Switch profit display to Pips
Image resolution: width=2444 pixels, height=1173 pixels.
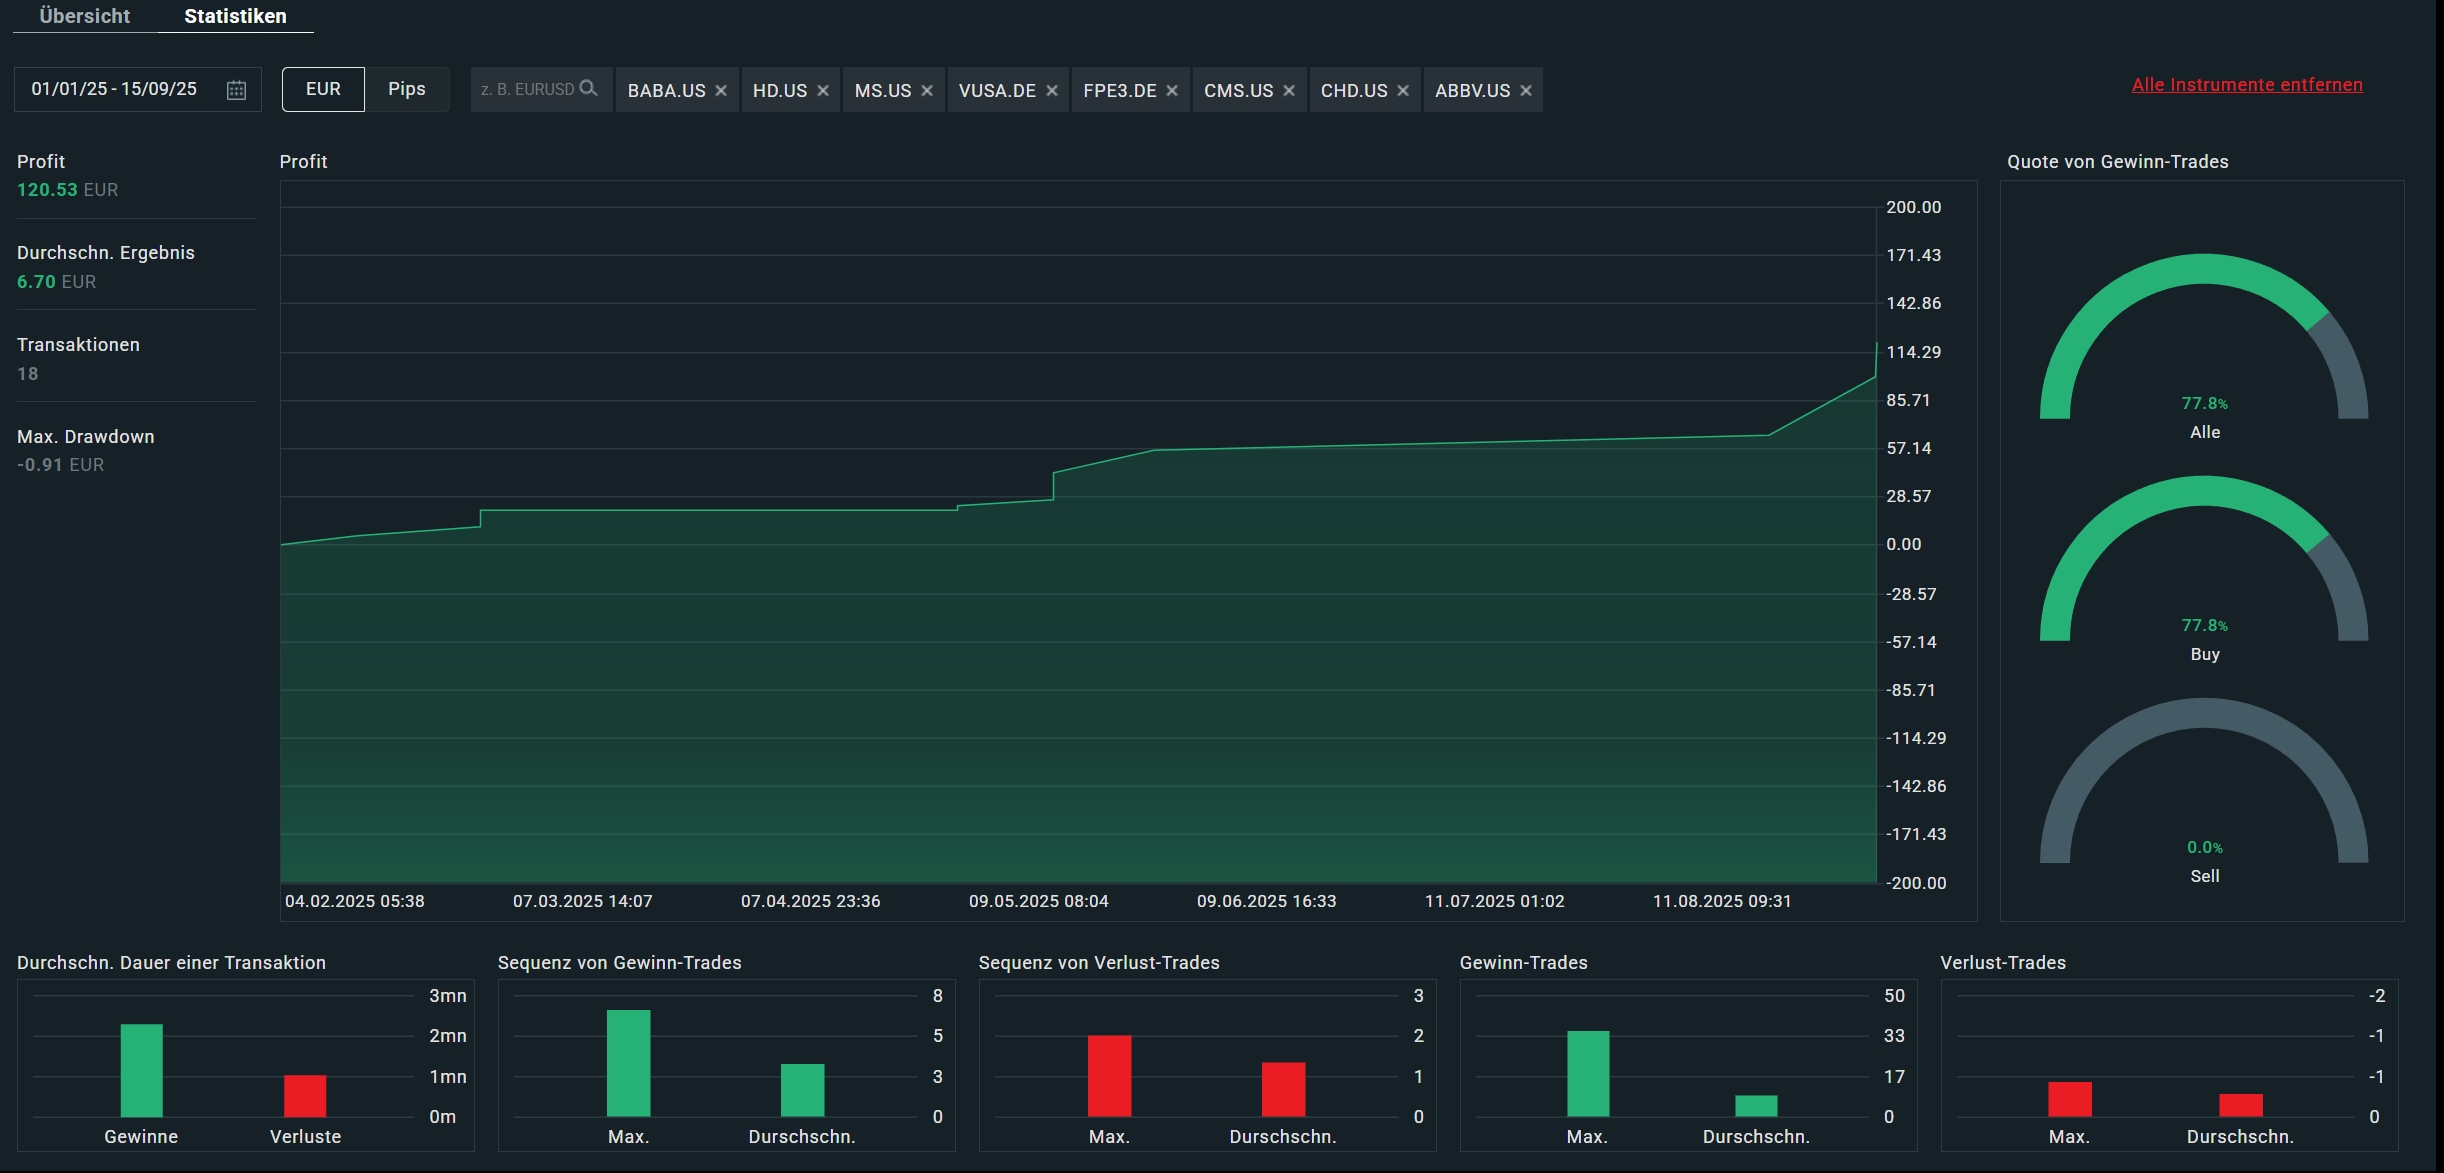[x=406, y=89]
